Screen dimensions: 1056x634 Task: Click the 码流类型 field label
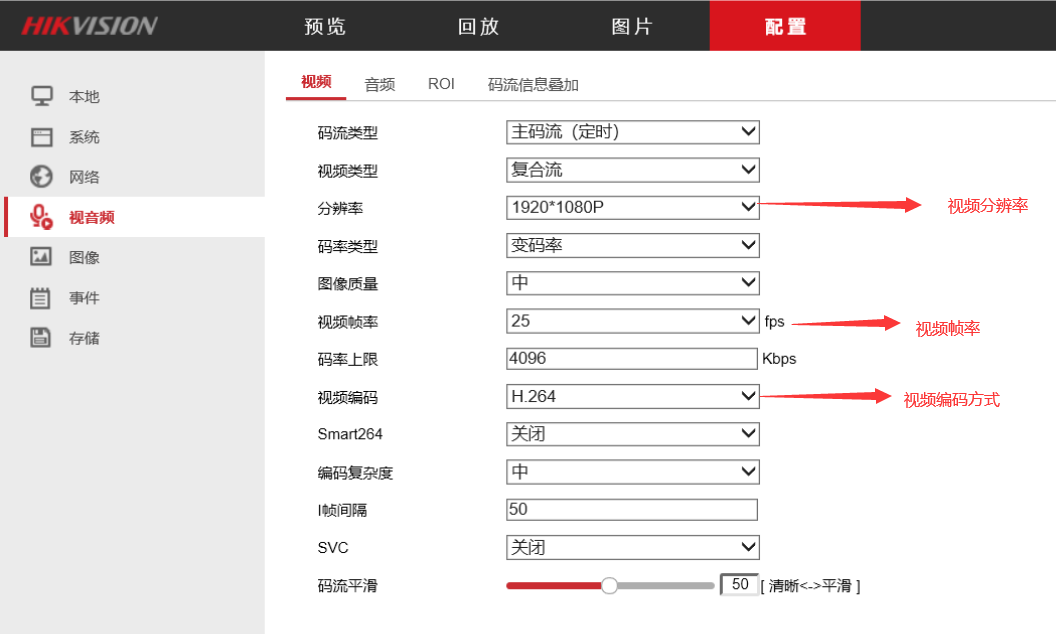(x=348, y=133)
